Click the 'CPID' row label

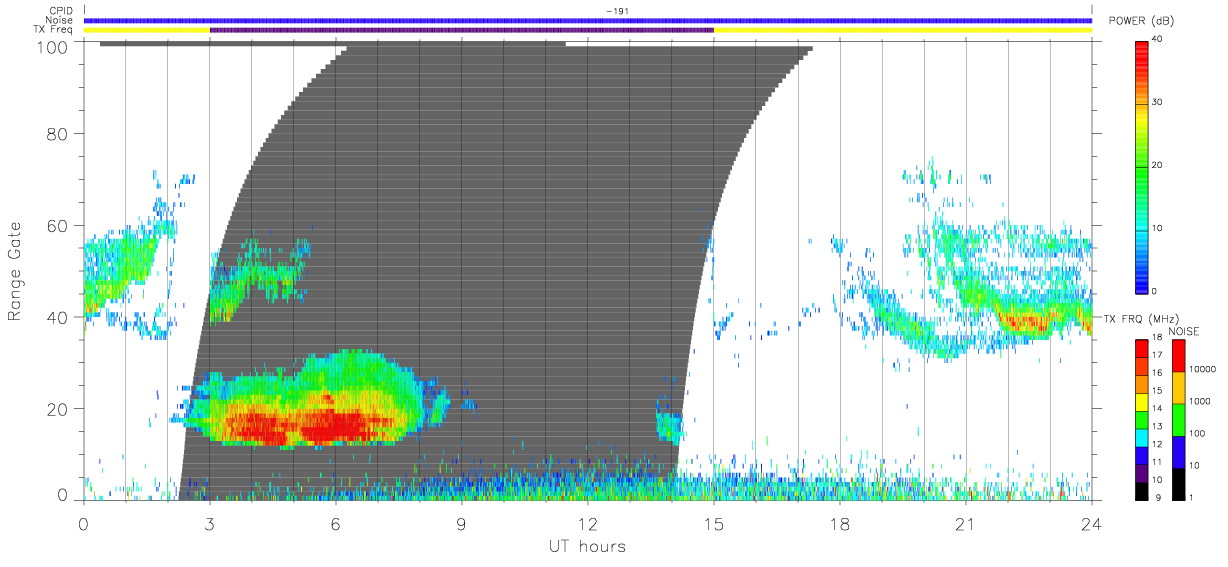pyautogui.click(x=62, y=11)
